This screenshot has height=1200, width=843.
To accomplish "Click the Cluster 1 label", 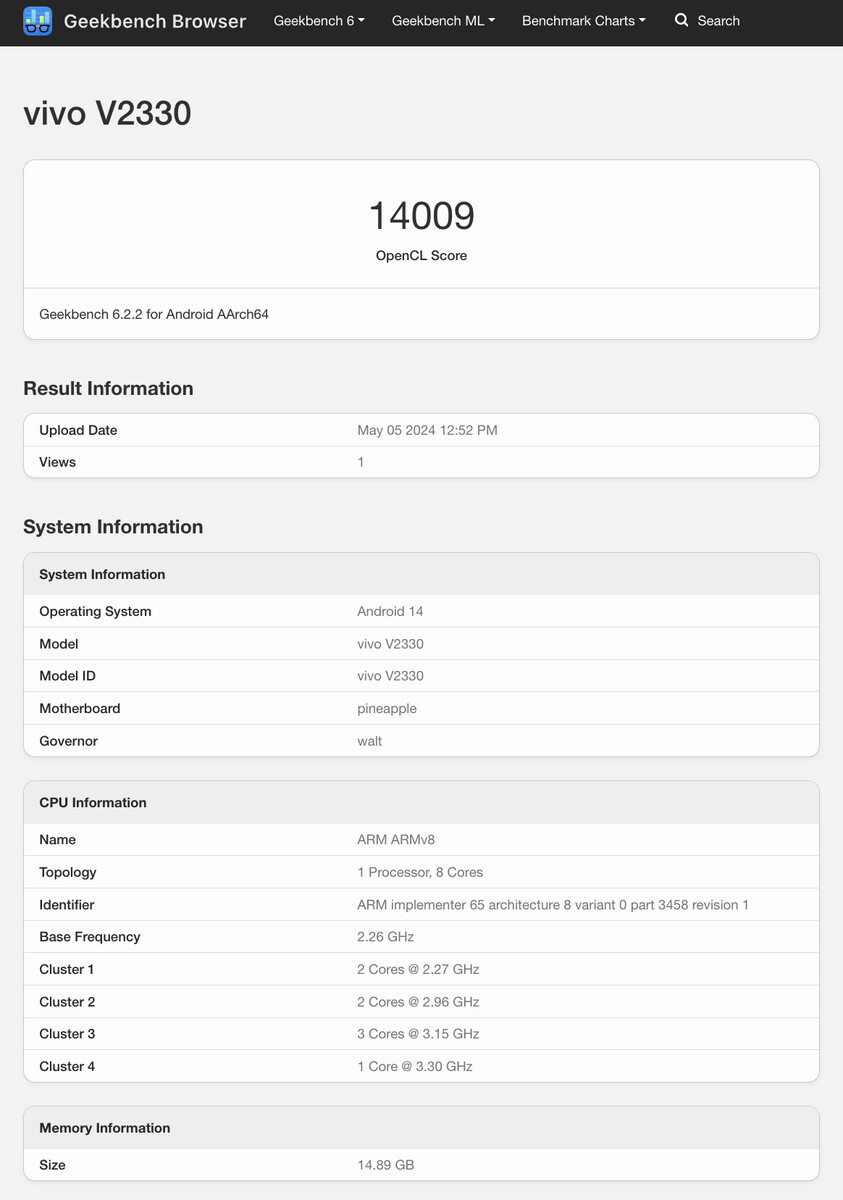I will pos(67,969).
